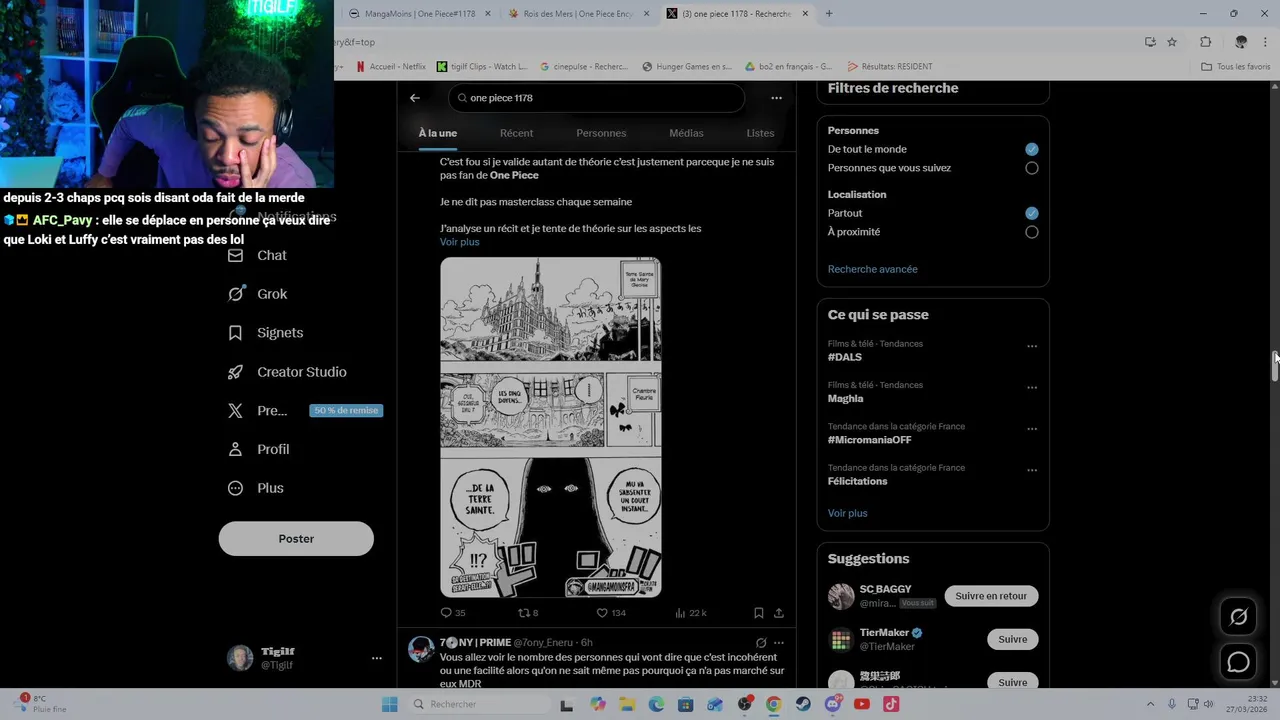
Task: Open the floating Grok button
Action: pyautogui.click(x=1238, y=617)
